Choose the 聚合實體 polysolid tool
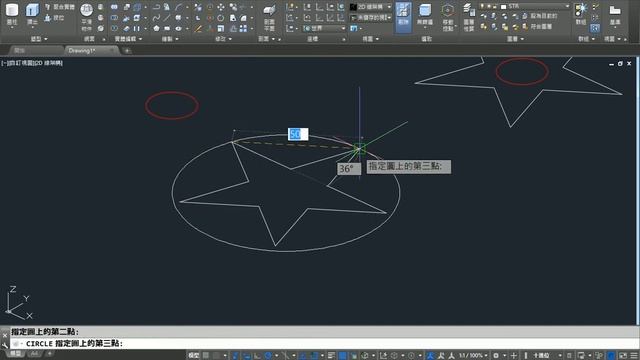Image resolution: width=640 pixels, height=360 pixels. 60,7
